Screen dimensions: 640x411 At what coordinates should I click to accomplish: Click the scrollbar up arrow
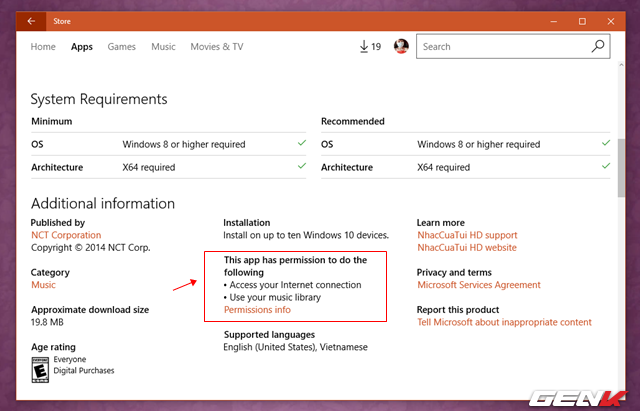(621, 64)
